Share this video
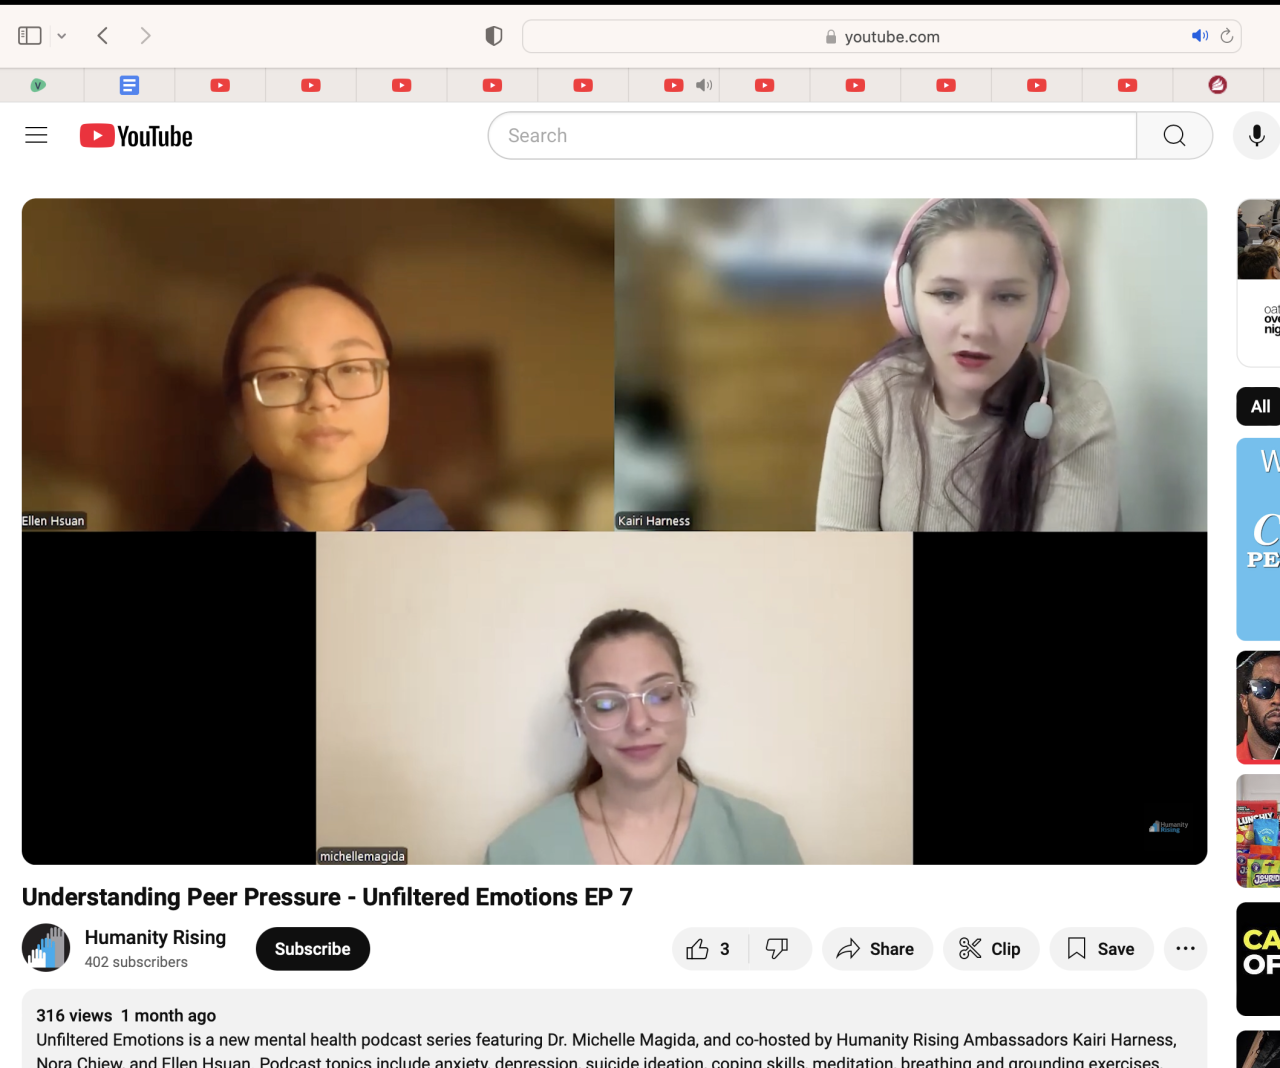 [x=877, y=949]
